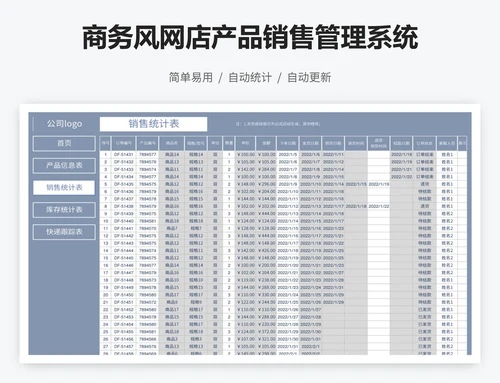
Task: Select order number cell DF-51431
Action: [x=124, y=155]
